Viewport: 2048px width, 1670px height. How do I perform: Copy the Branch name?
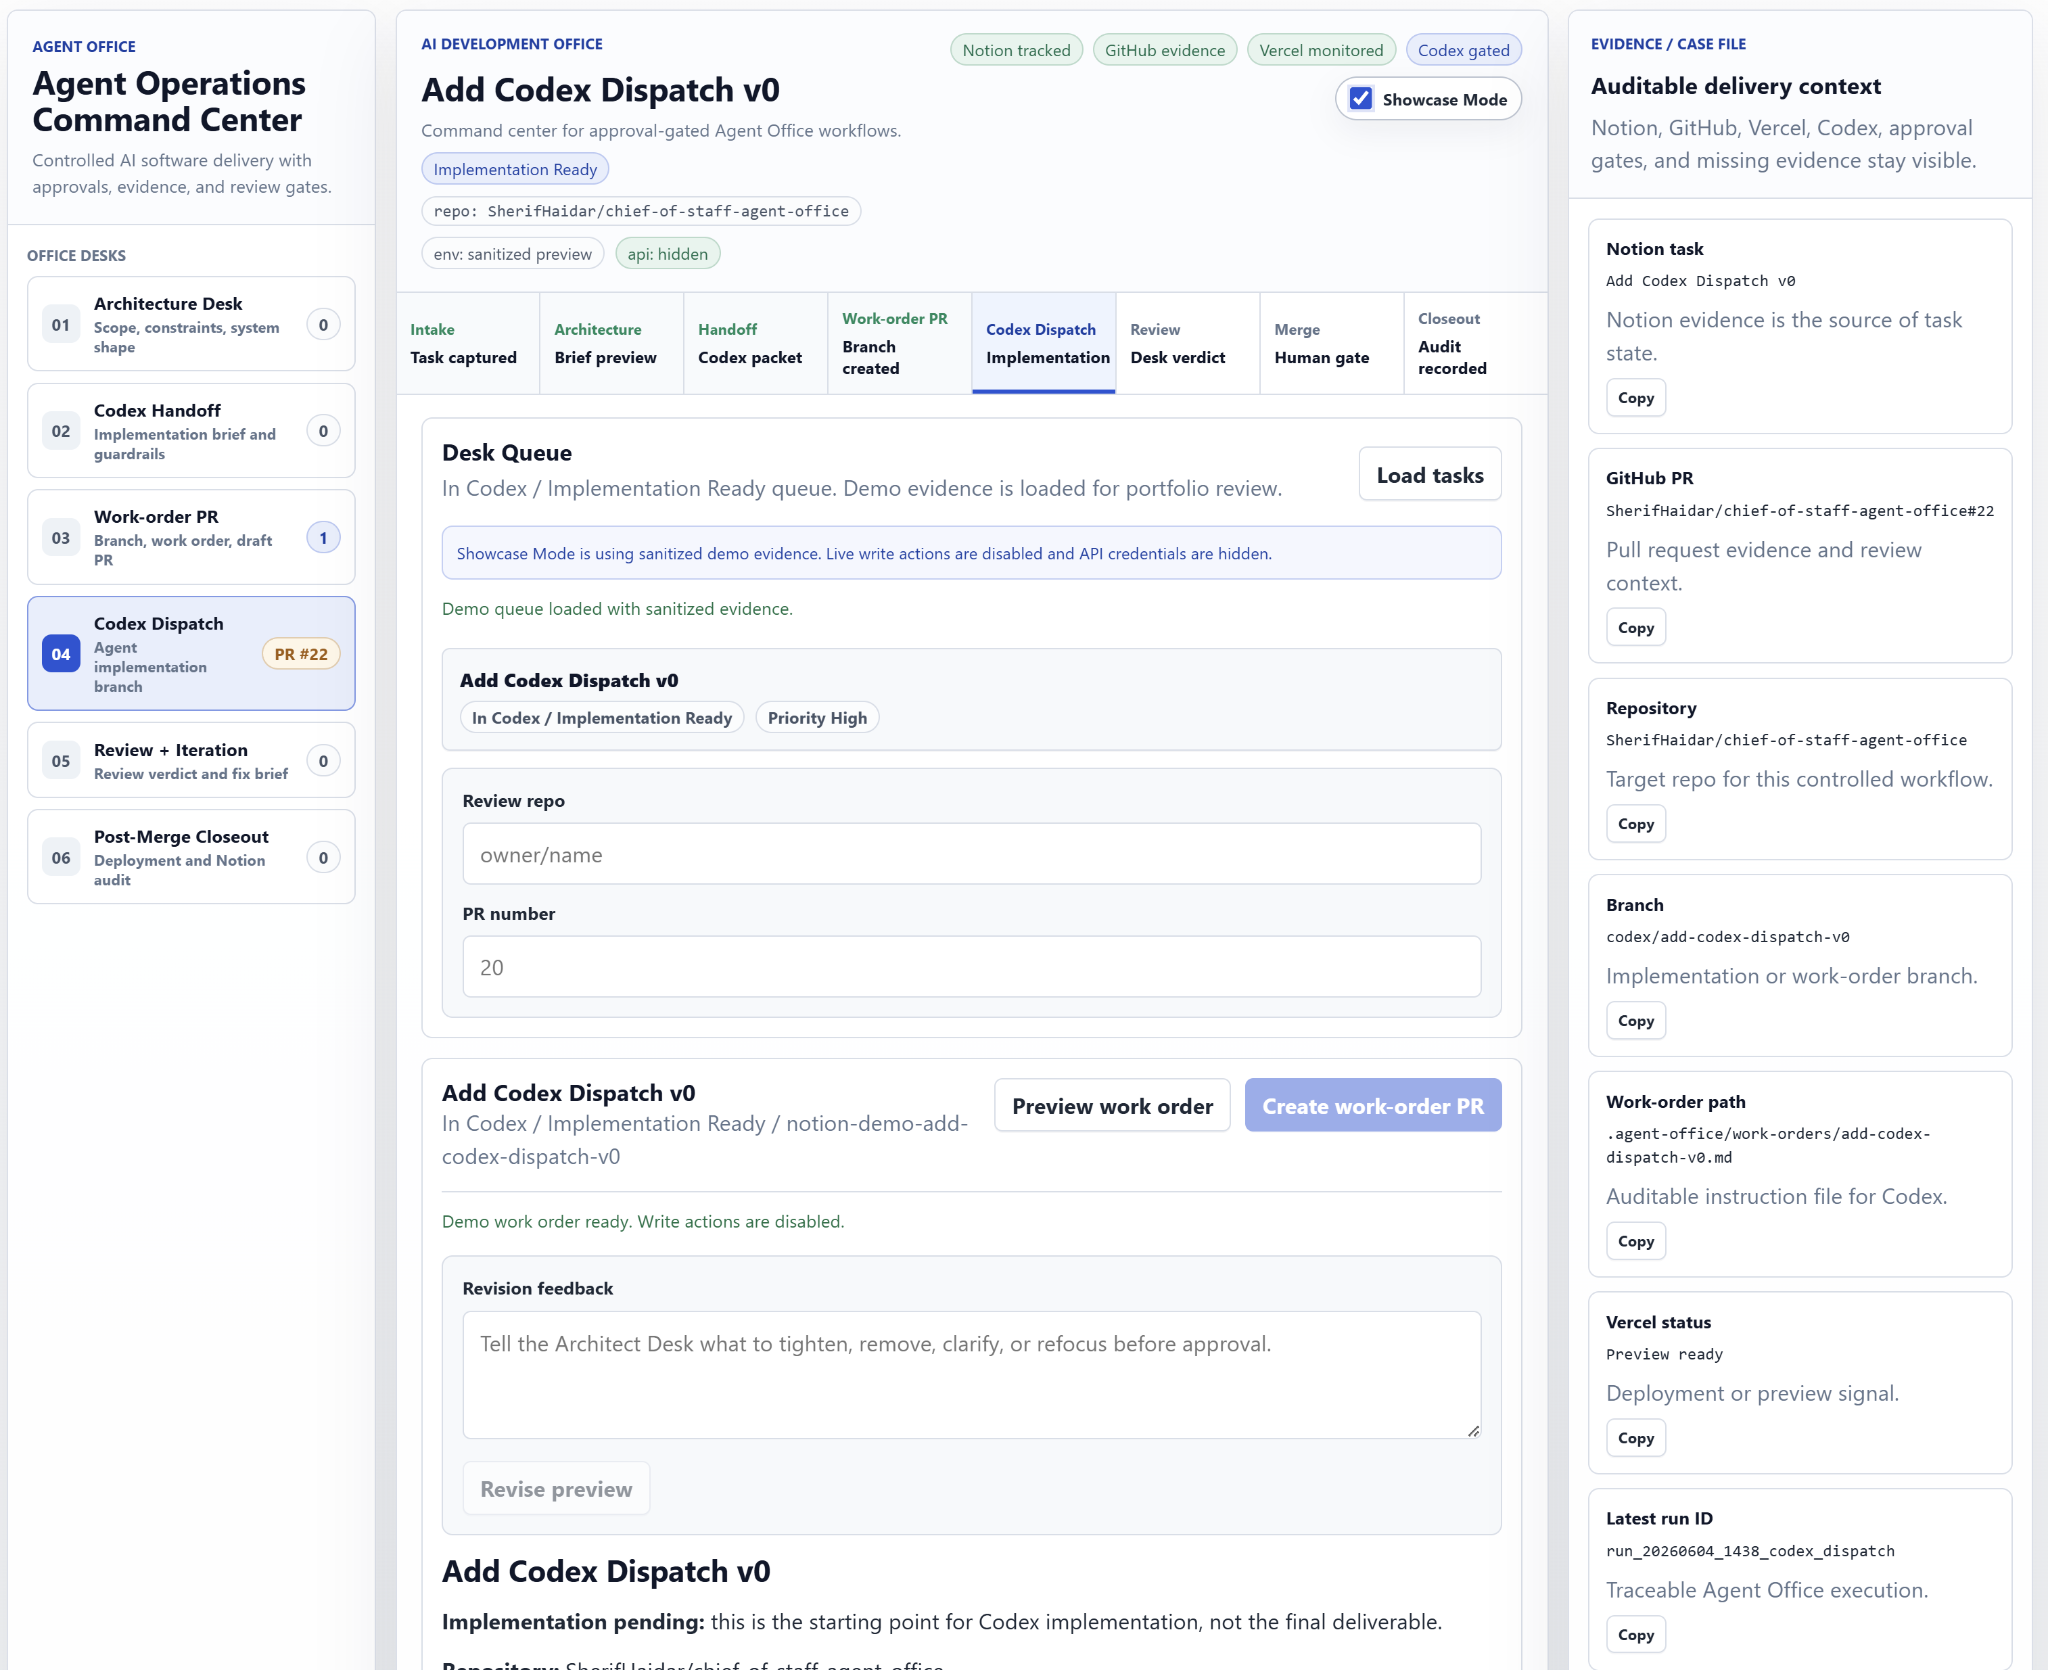click(x=1636, y=1021)
